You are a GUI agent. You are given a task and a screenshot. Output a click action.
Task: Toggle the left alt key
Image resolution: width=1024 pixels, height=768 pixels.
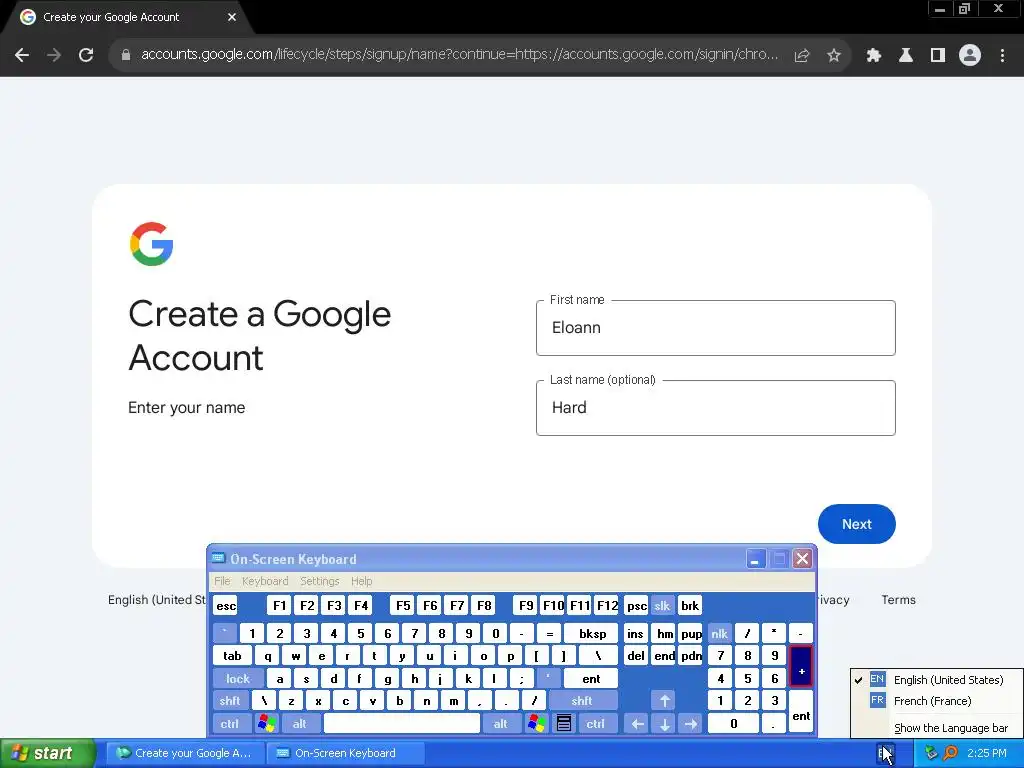[x=300, y=724]
